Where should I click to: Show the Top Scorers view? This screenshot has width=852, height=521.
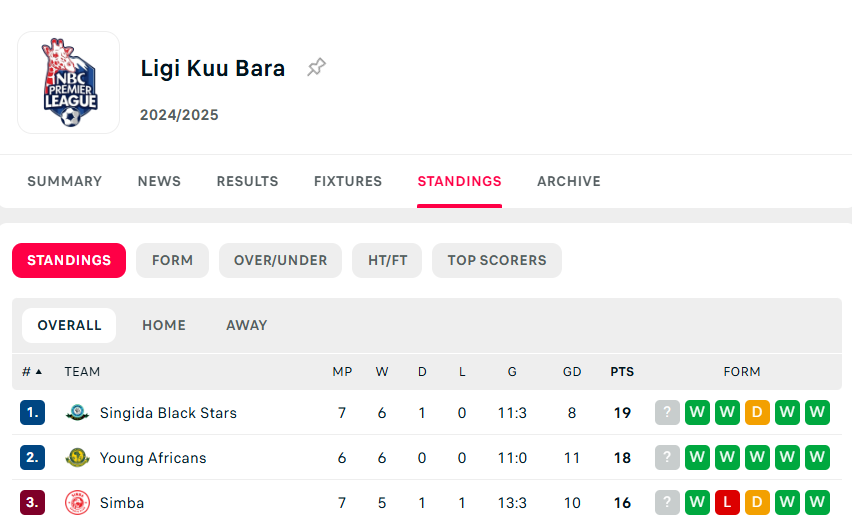tap(496, 260)
